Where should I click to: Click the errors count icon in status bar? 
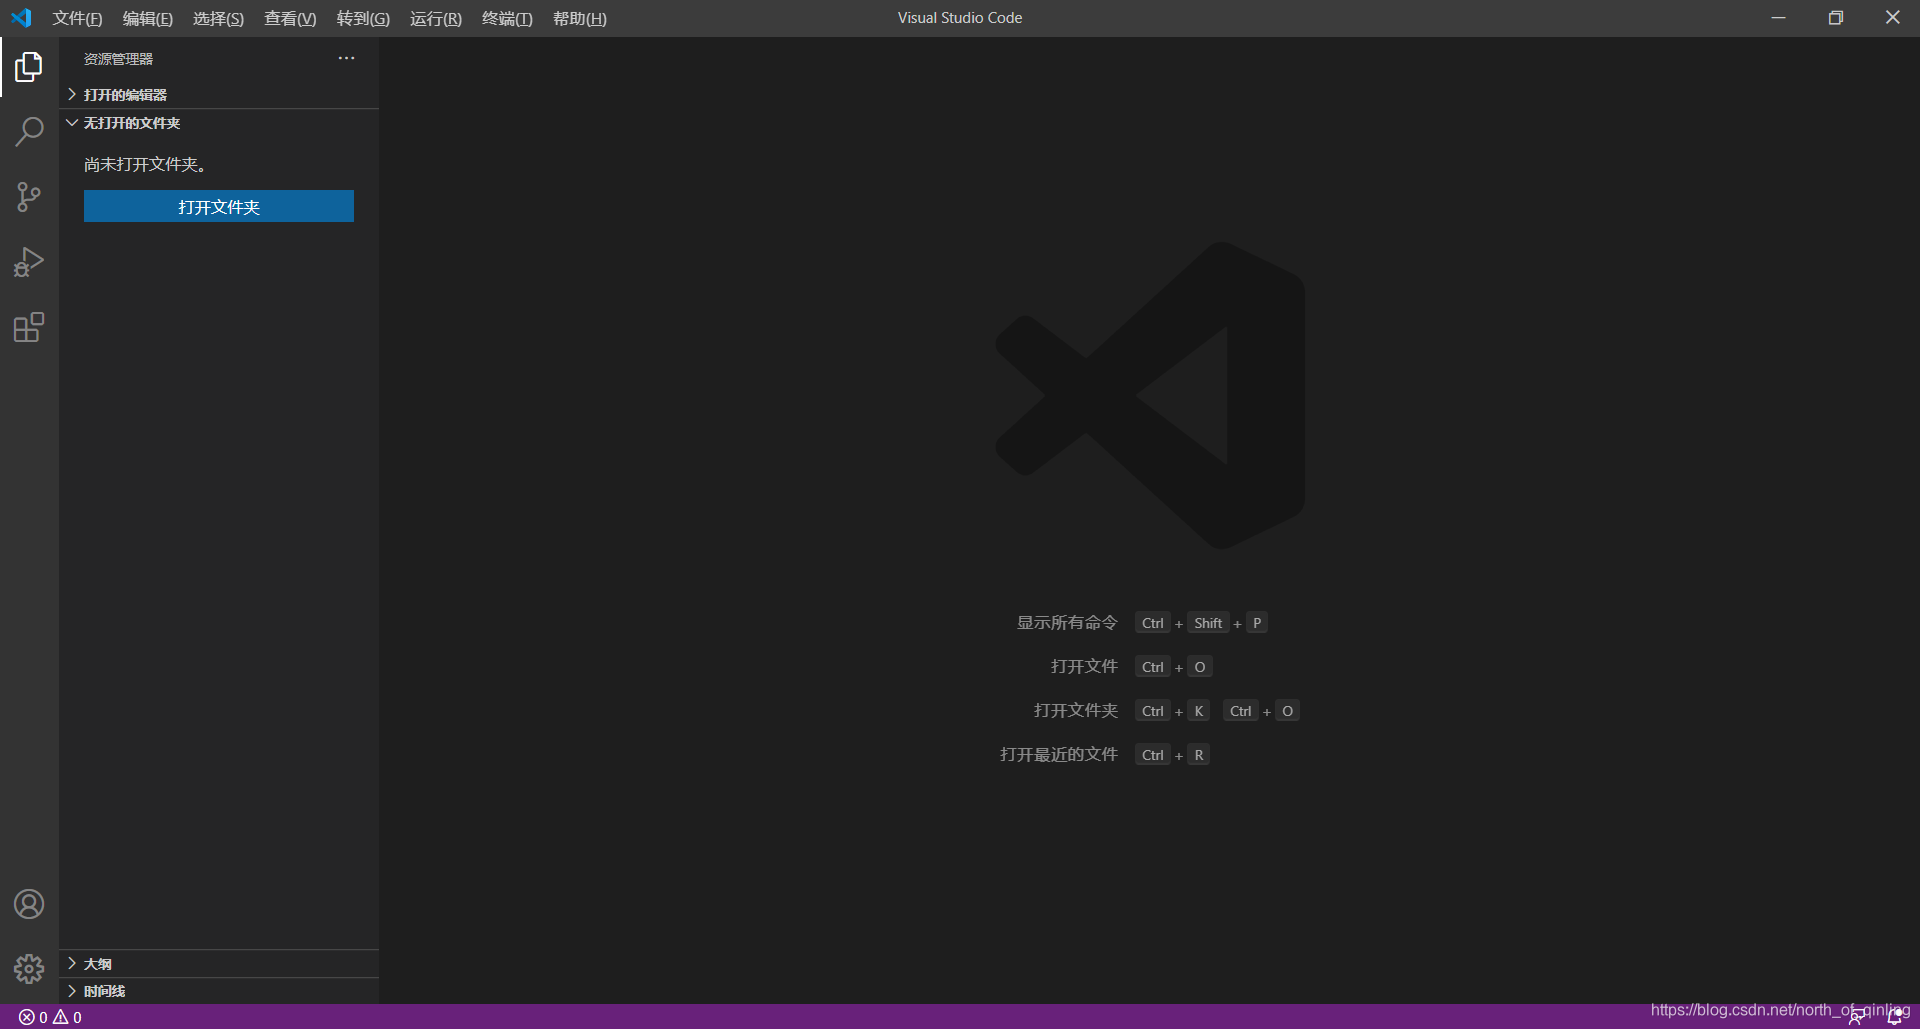coord(33,1017)
